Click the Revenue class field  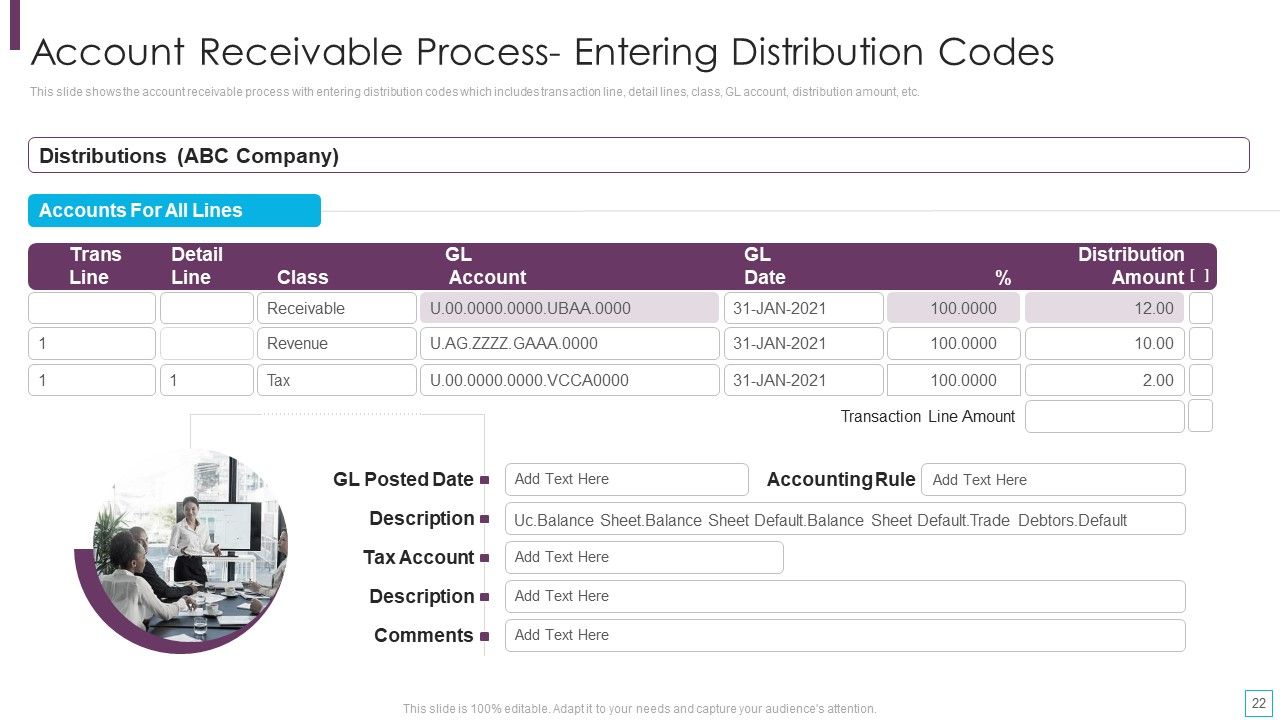coord(337,343)
